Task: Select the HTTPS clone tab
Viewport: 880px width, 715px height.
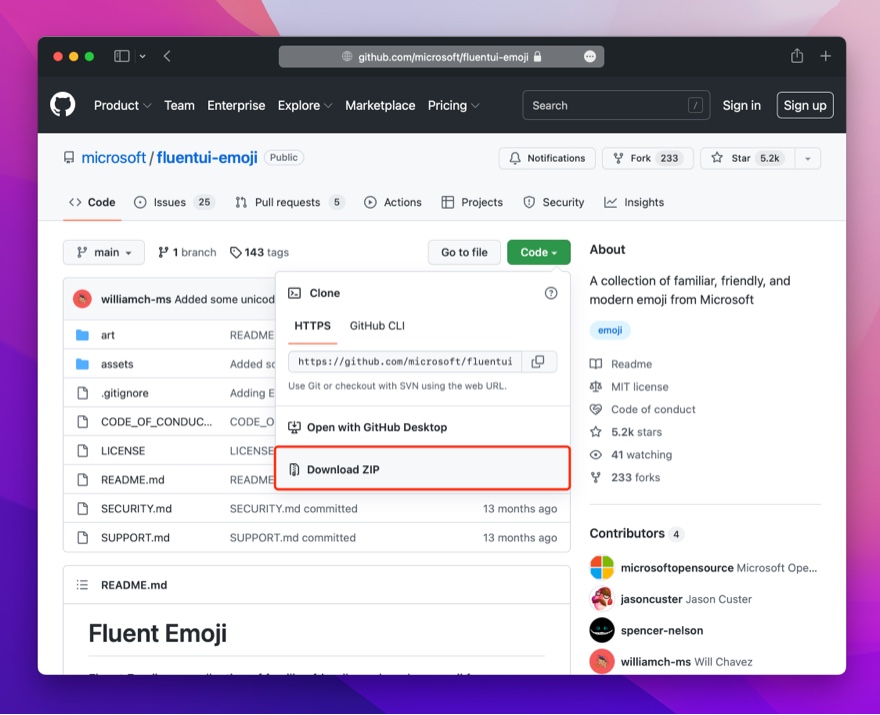Action: 313,326
